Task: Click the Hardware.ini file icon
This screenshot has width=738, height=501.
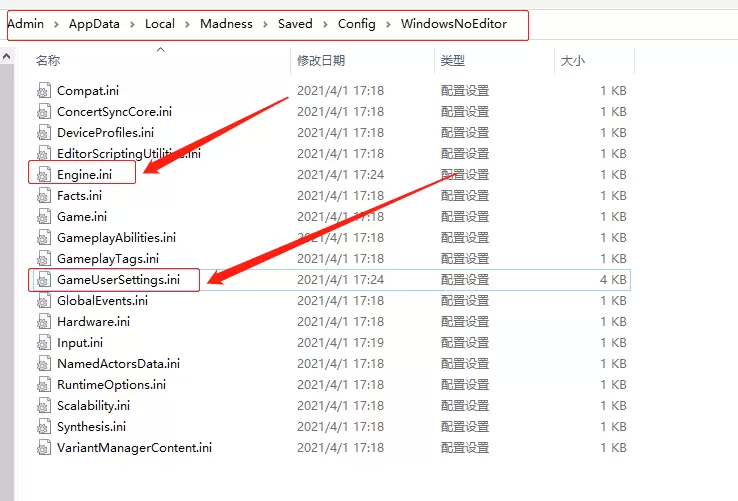Action: 43,321
